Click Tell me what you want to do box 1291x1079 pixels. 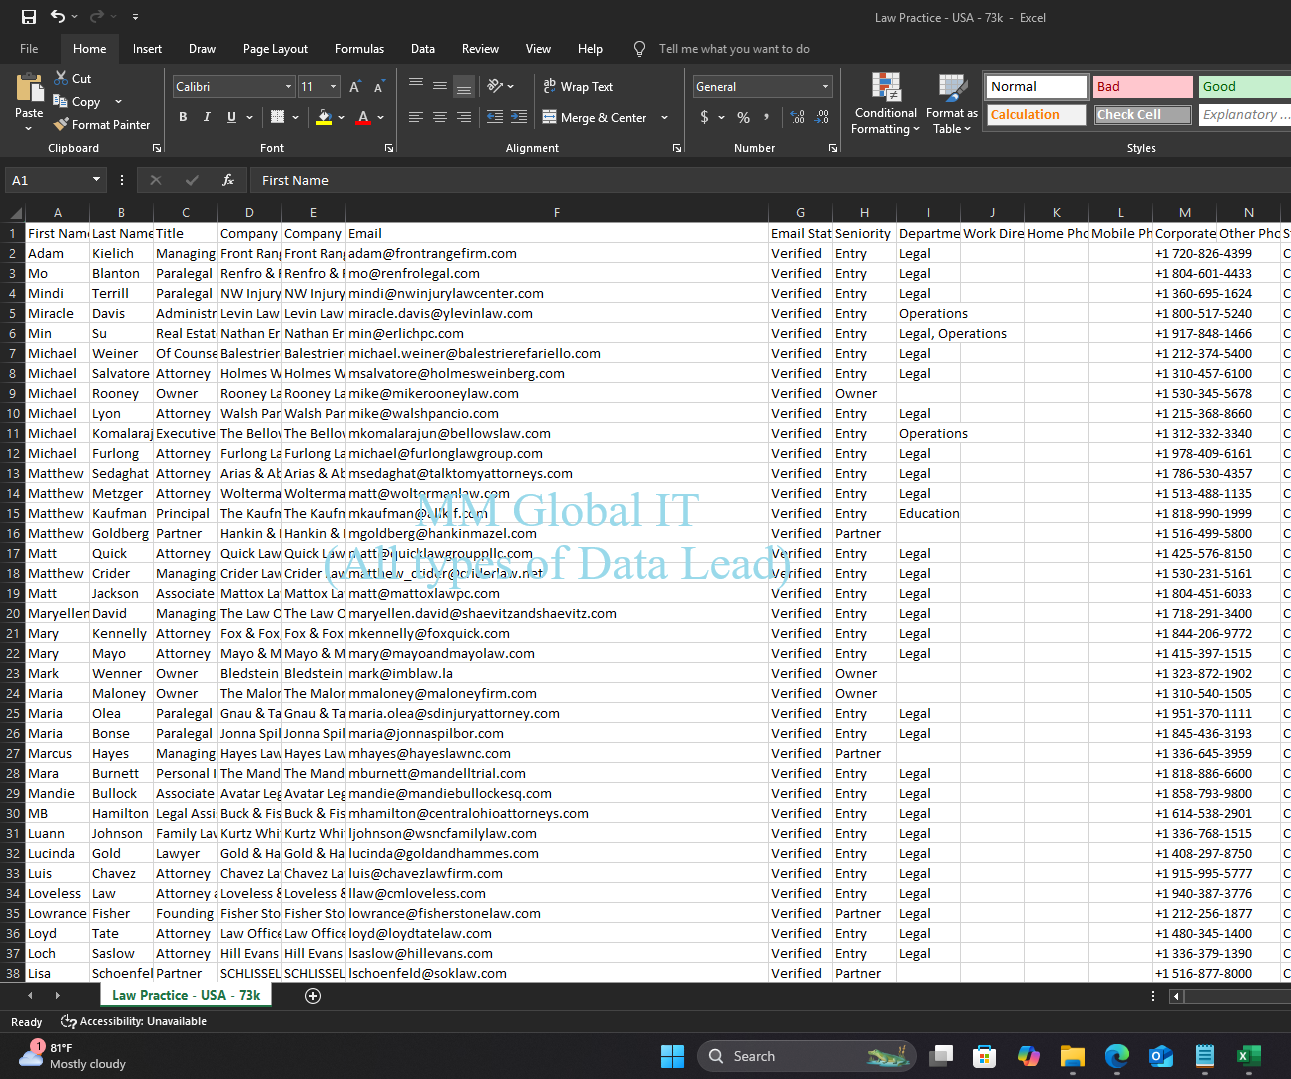pos(734,48)
